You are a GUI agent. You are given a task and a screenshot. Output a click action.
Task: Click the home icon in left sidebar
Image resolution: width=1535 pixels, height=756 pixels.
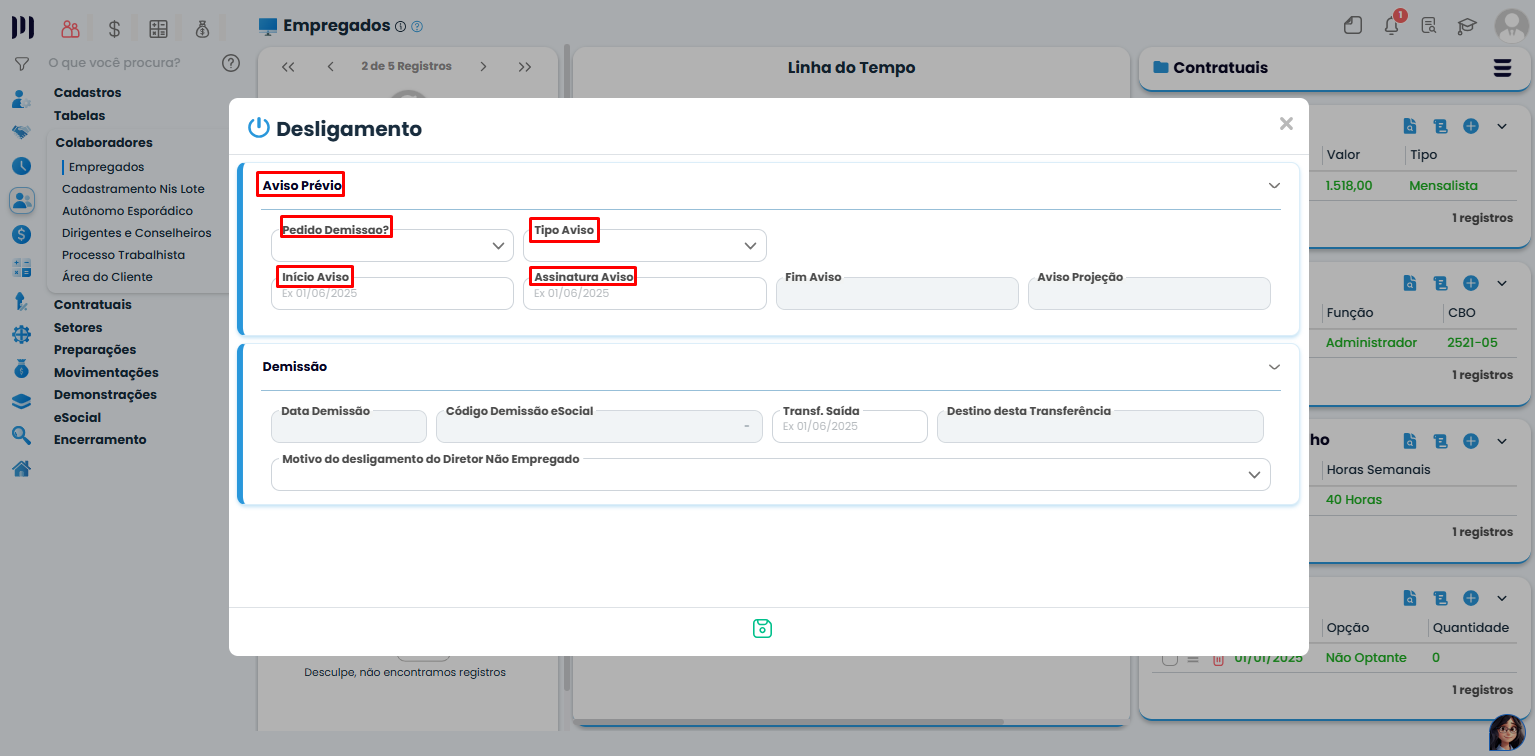click(x=21, y=468)
